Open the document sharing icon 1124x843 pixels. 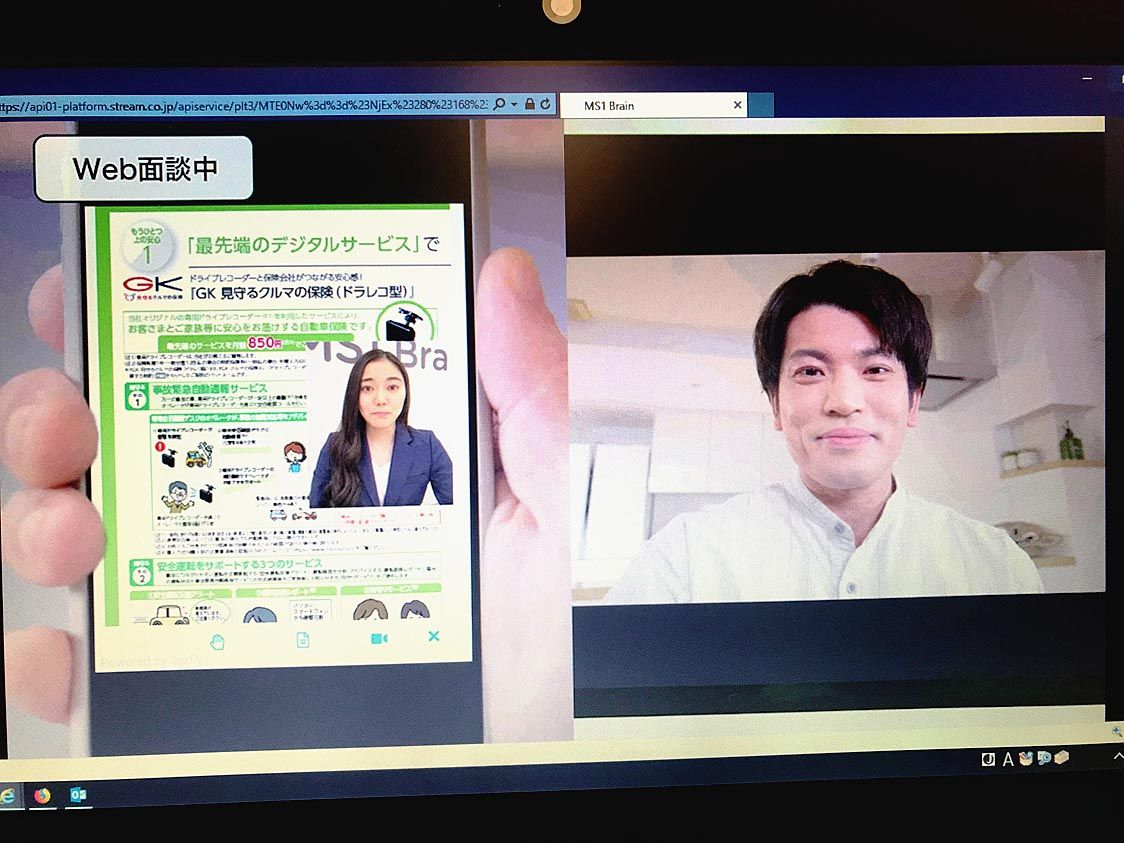[x=302, y=640]
